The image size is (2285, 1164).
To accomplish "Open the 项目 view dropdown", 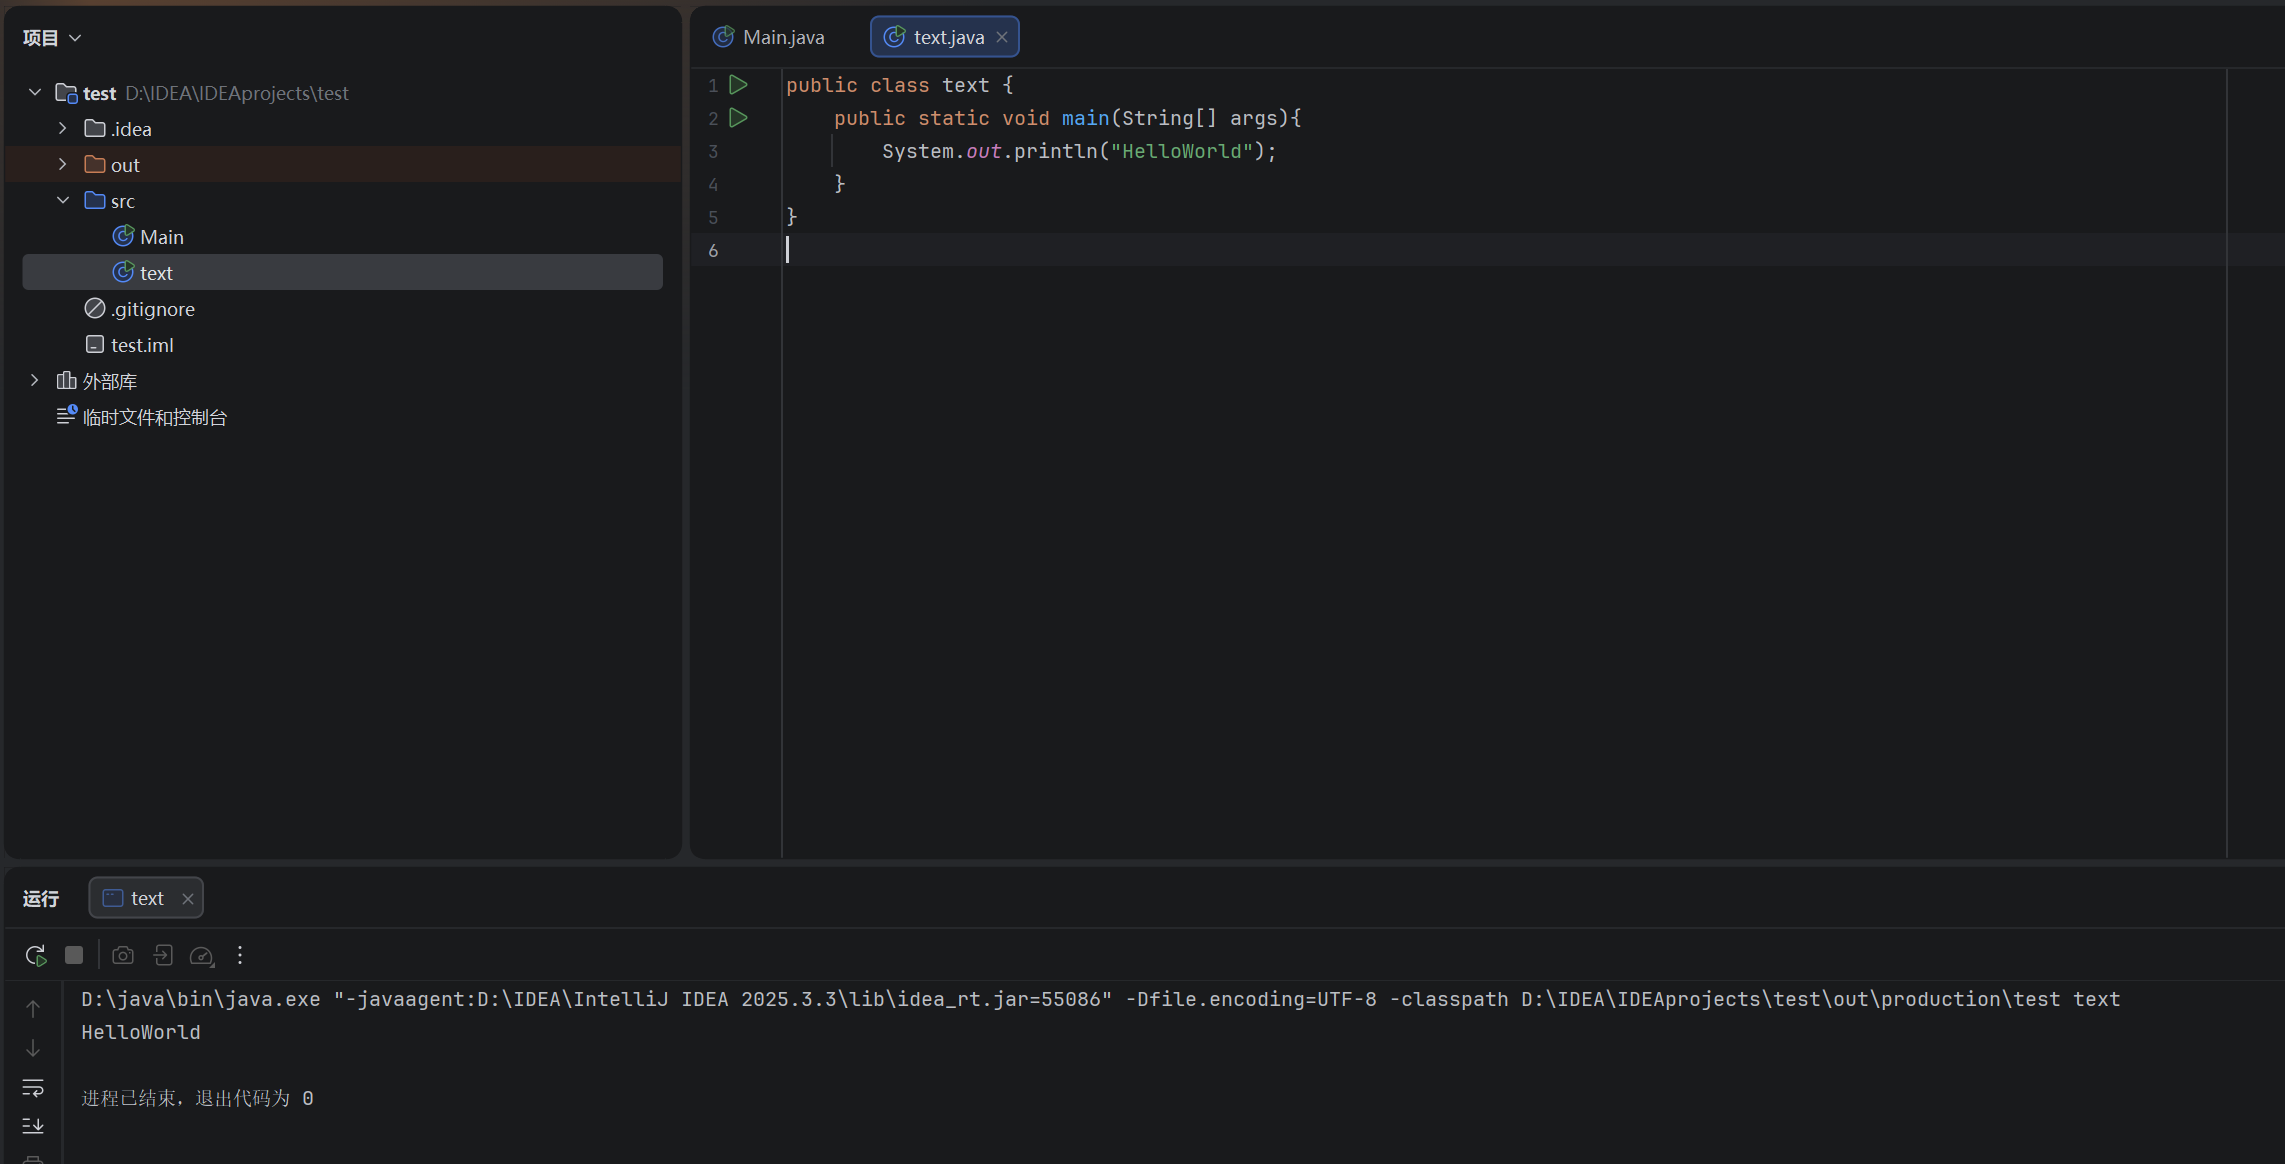I will click(x=52, y=38).
